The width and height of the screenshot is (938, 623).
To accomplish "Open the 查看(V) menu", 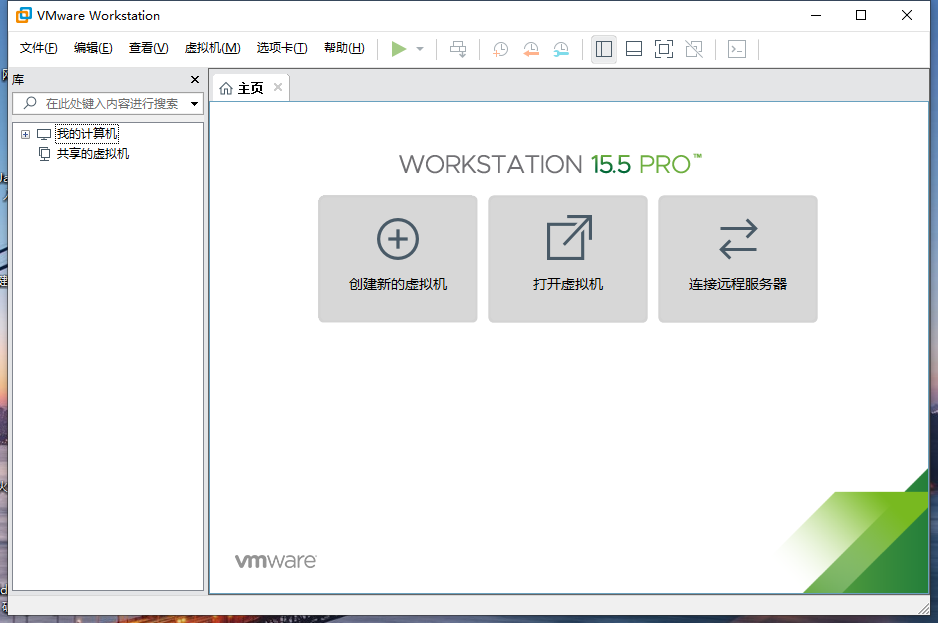I will pyautogui.click(x=148, y=48).
